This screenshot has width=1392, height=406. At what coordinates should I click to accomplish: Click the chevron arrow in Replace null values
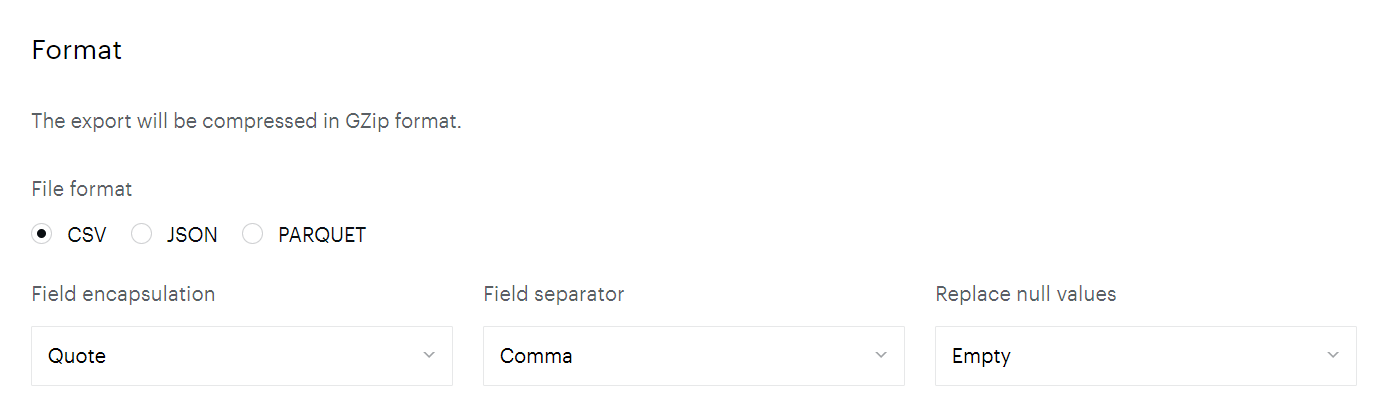[x=1333, y=355]
